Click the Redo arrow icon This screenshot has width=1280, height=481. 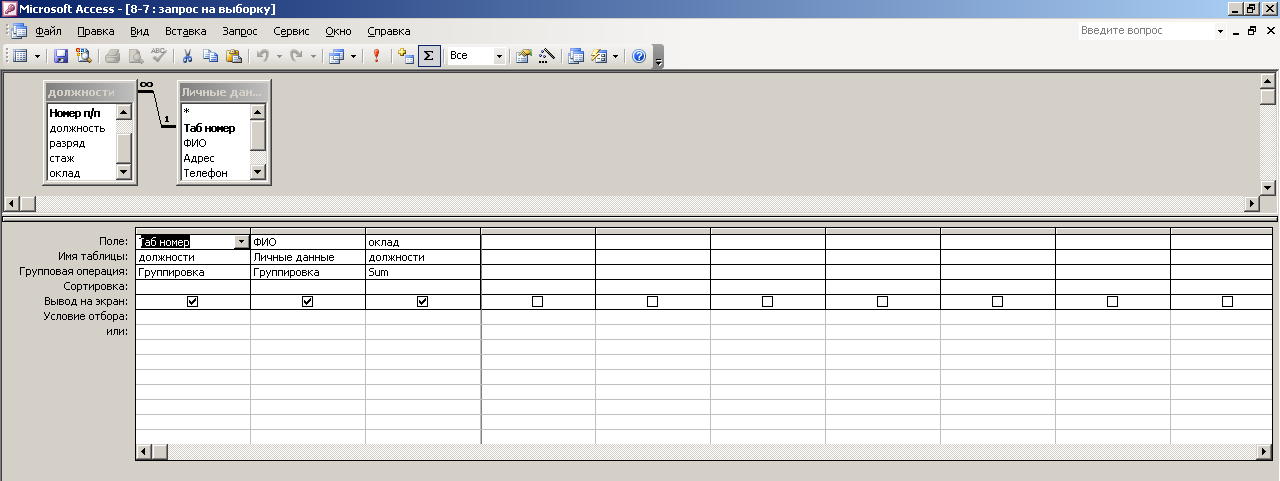coord(296,56)
